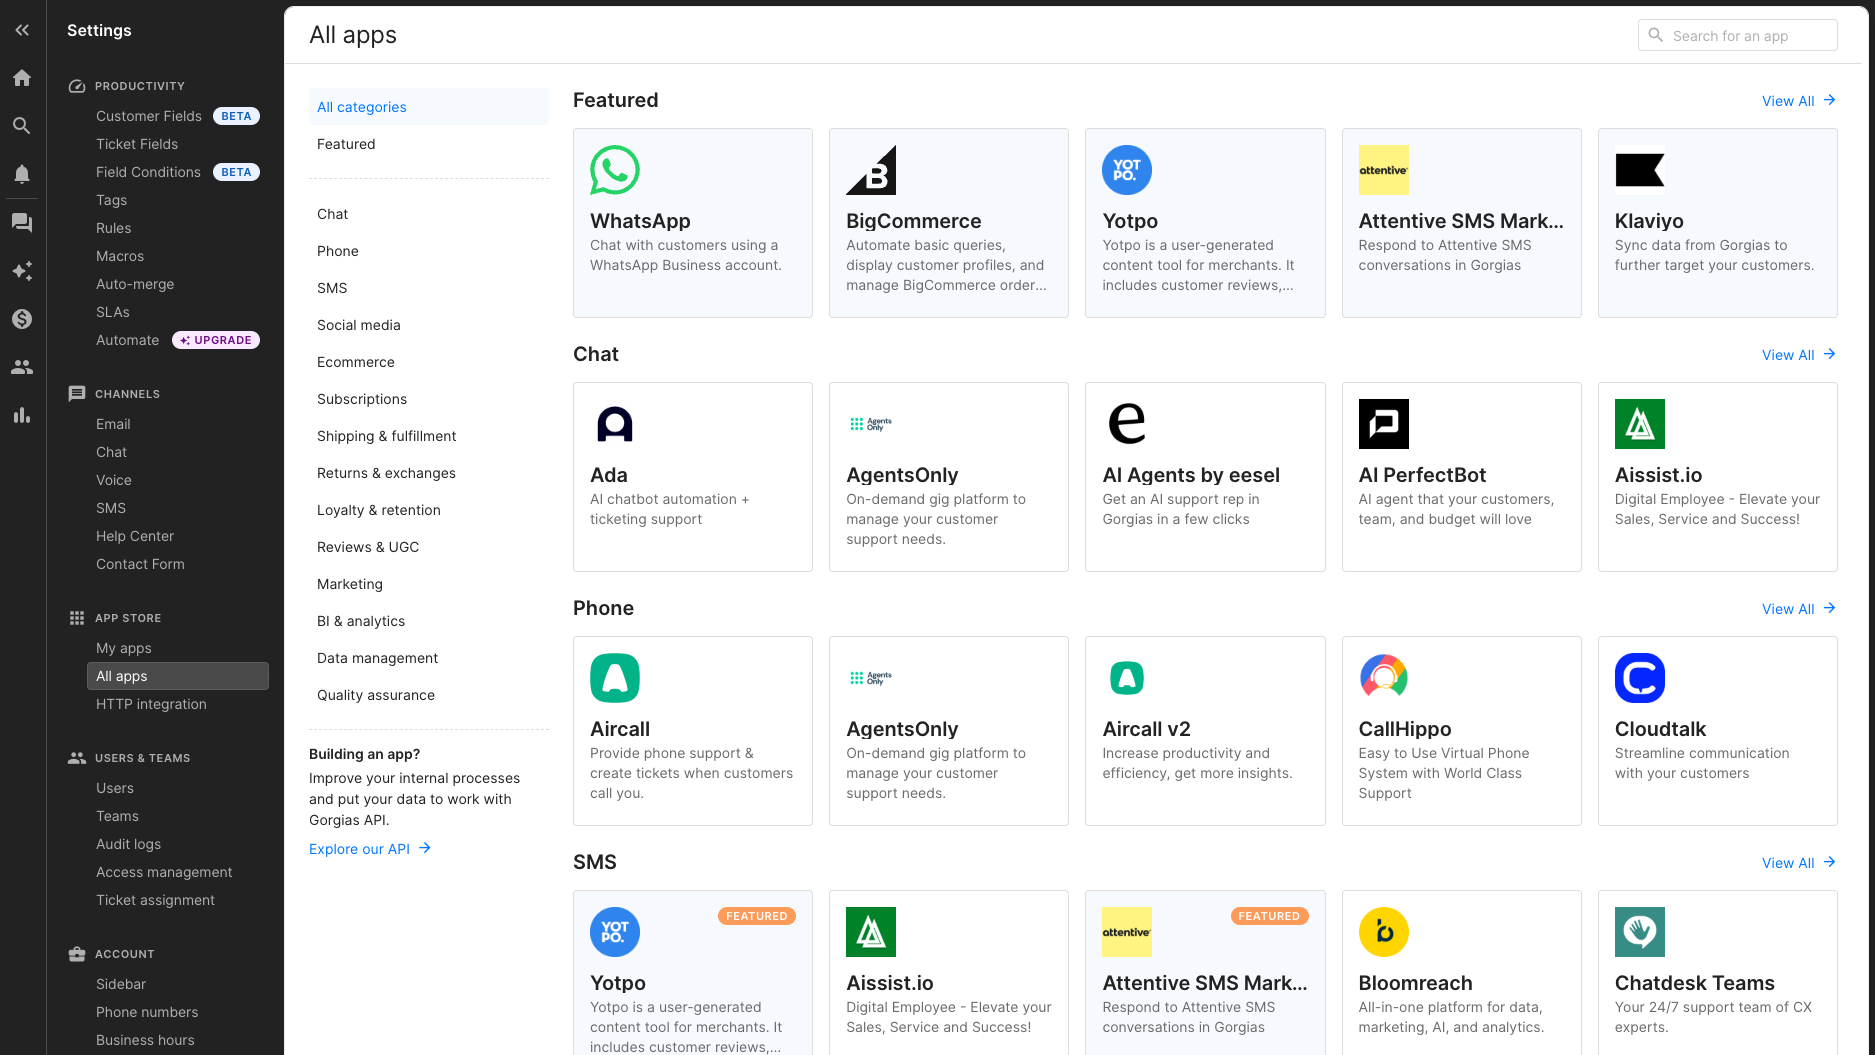Click View All for Featured section

click(x=1798, y=101)
